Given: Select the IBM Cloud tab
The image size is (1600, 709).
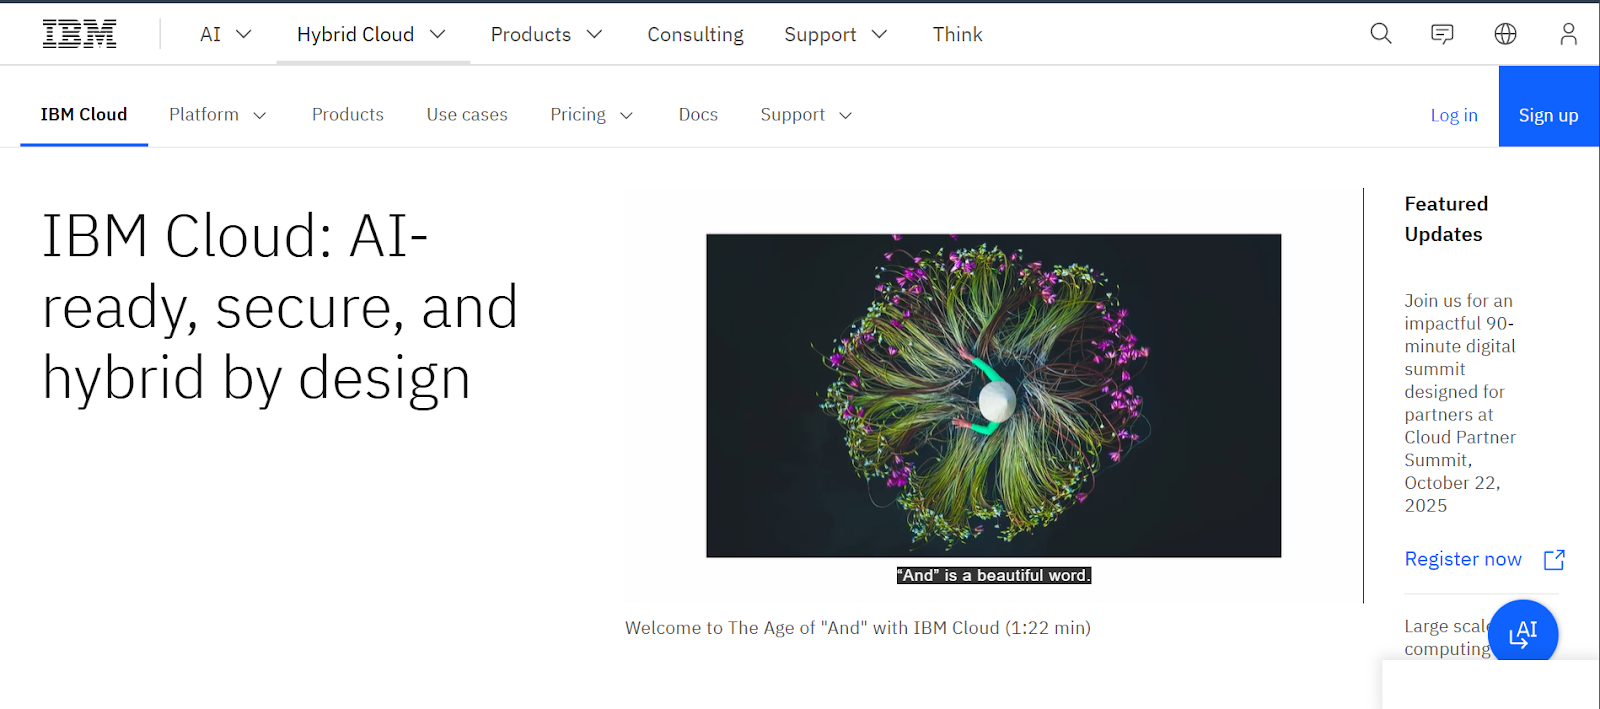Looking at the screenshot, I should (x=84, y=115).
